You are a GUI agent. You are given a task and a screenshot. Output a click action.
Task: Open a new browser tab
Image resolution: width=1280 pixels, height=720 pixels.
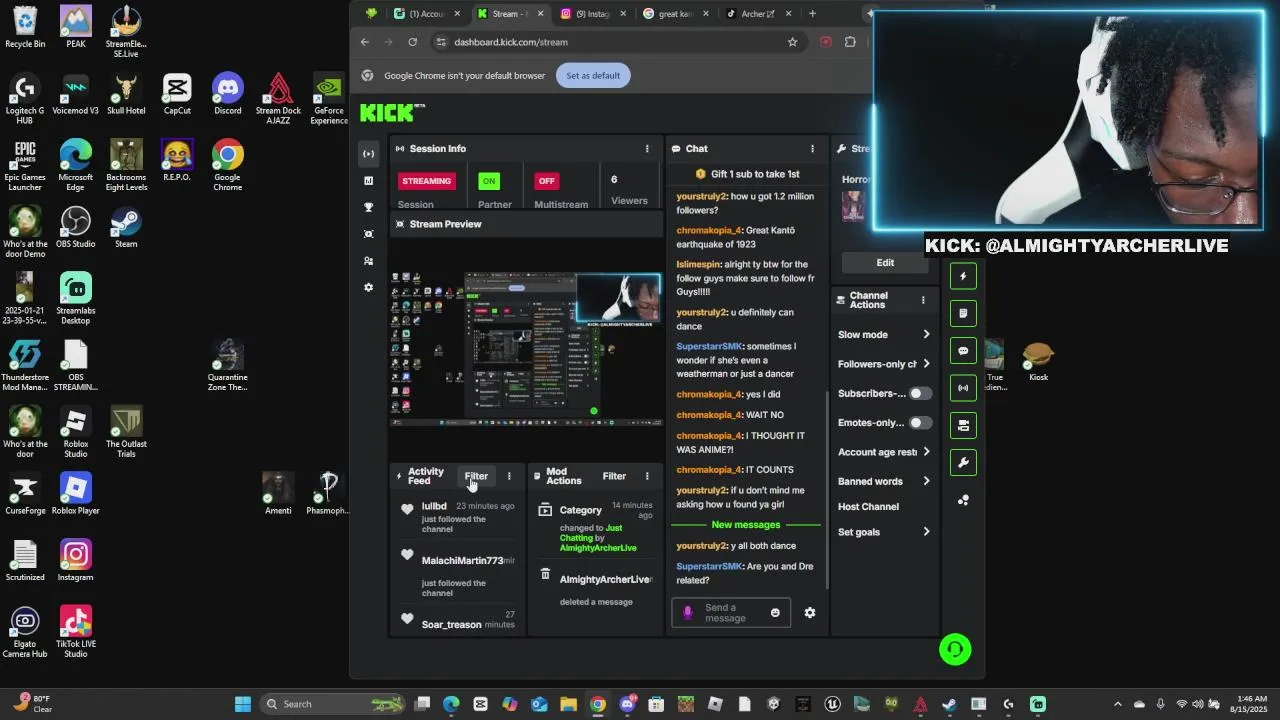(812, 14)
